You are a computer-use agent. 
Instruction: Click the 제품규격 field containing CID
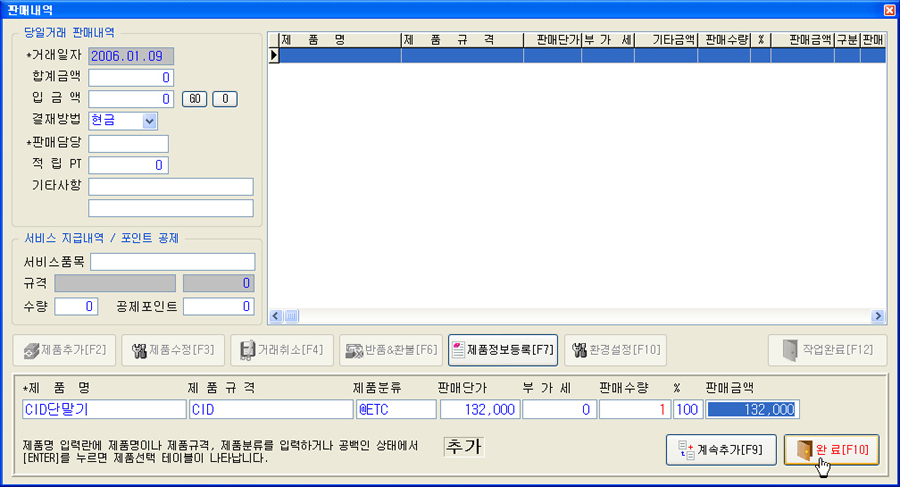click(x=271, y=409)
